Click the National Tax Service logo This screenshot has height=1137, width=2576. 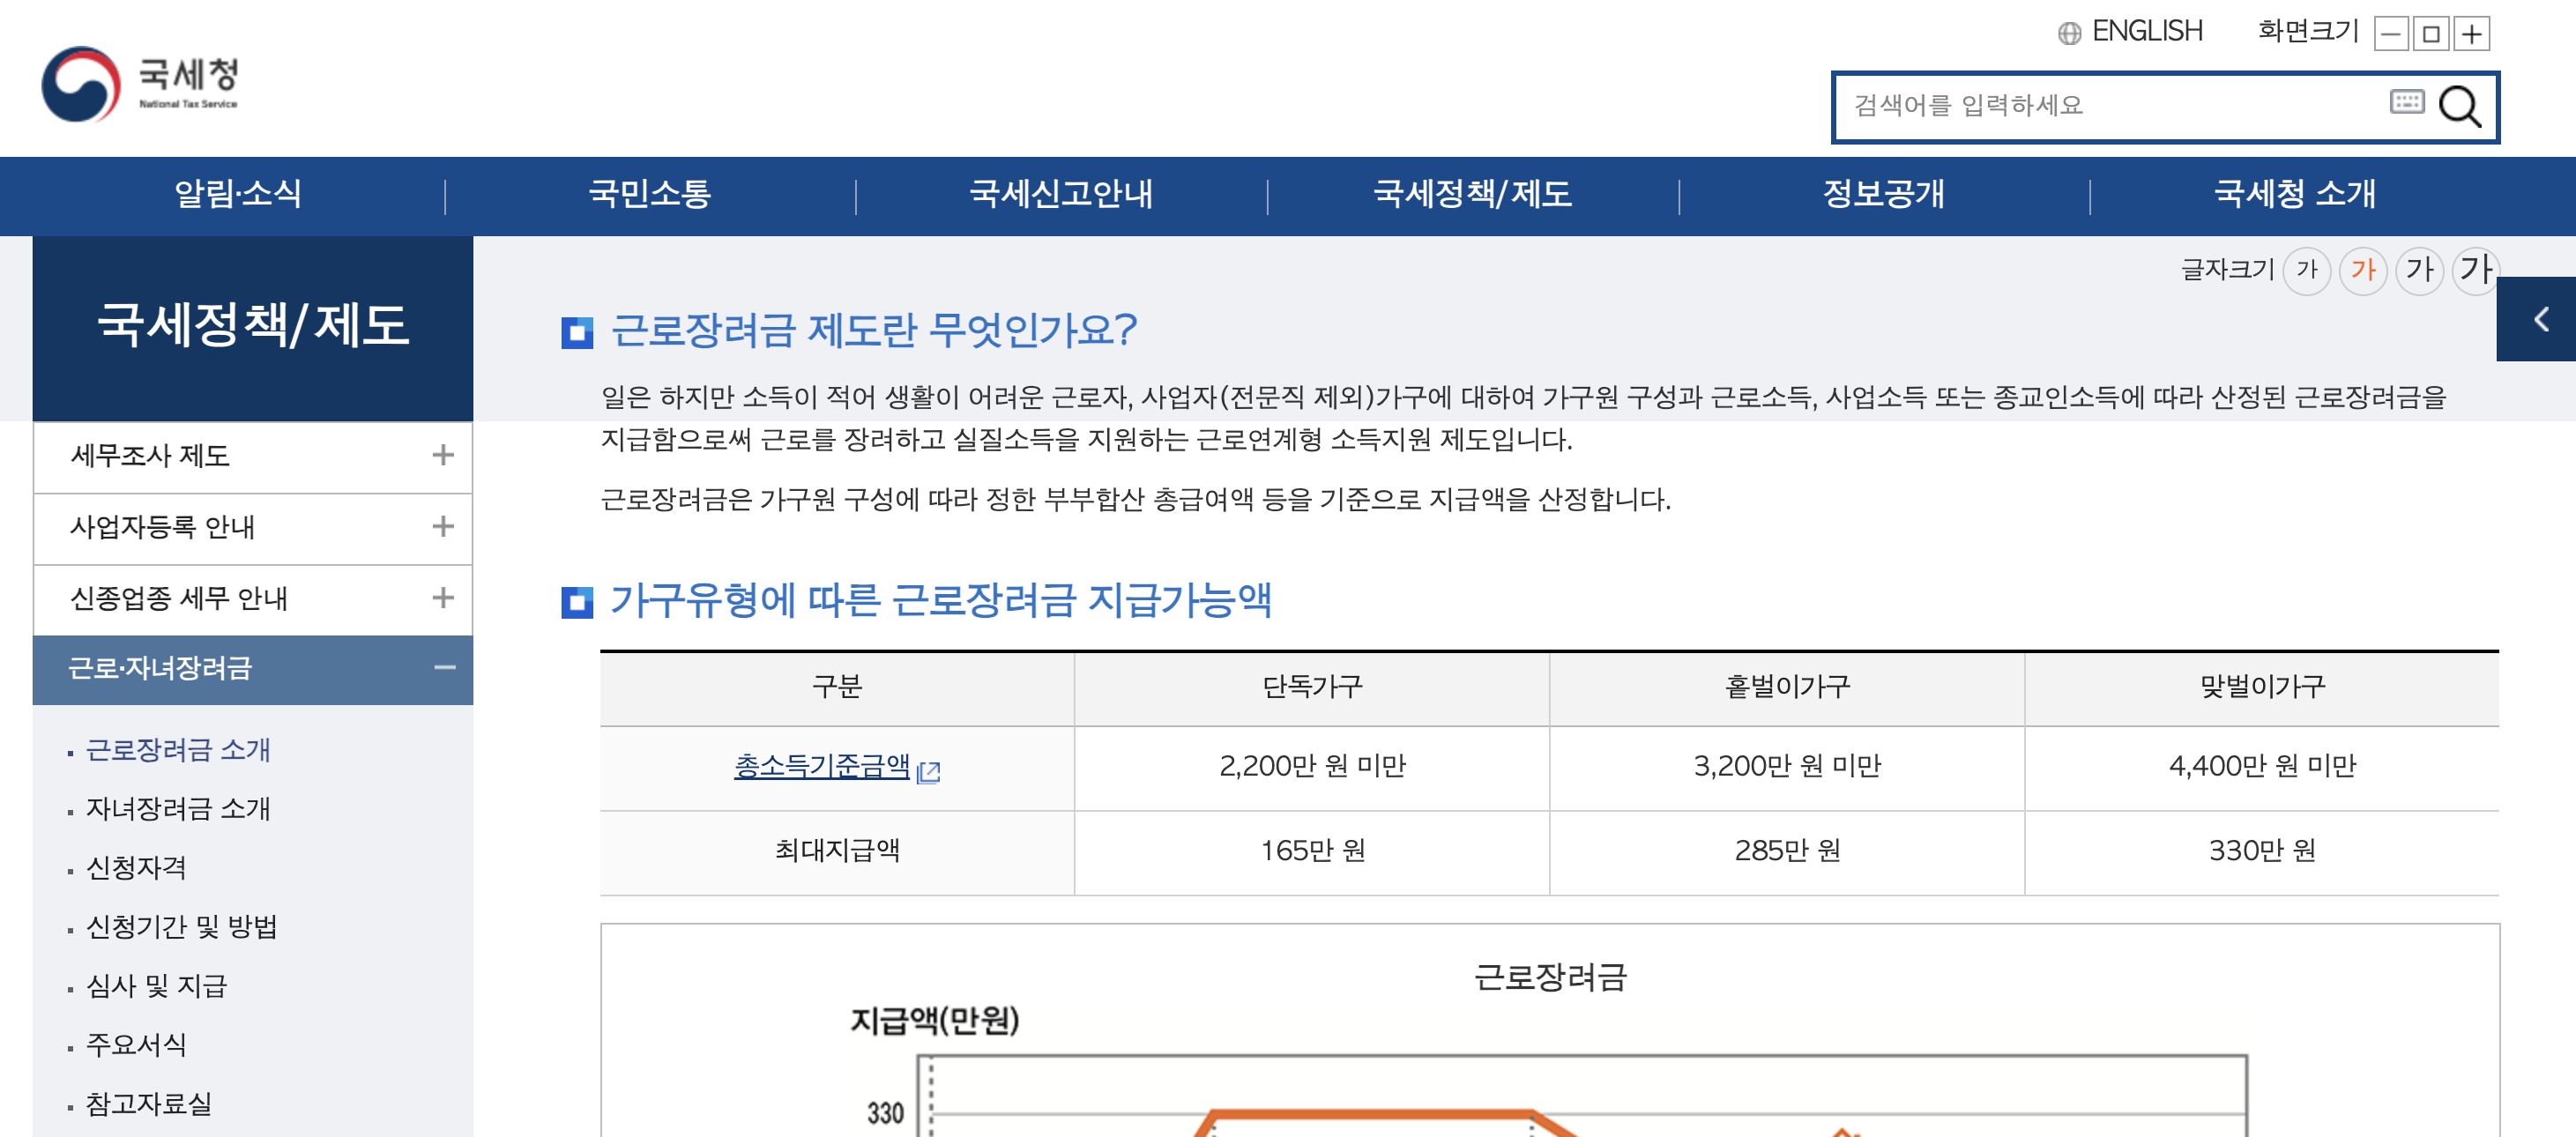tap(140, 84)
